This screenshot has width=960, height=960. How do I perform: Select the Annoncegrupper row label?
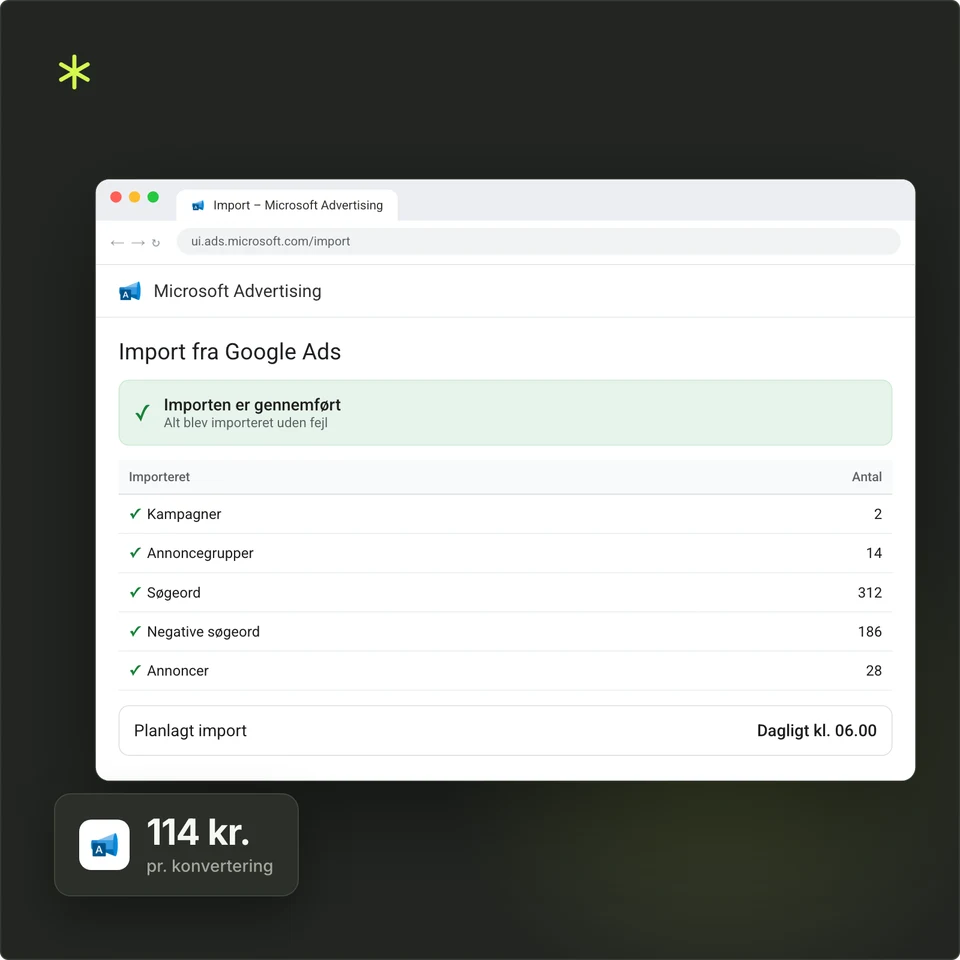click(x=200, y=553)
